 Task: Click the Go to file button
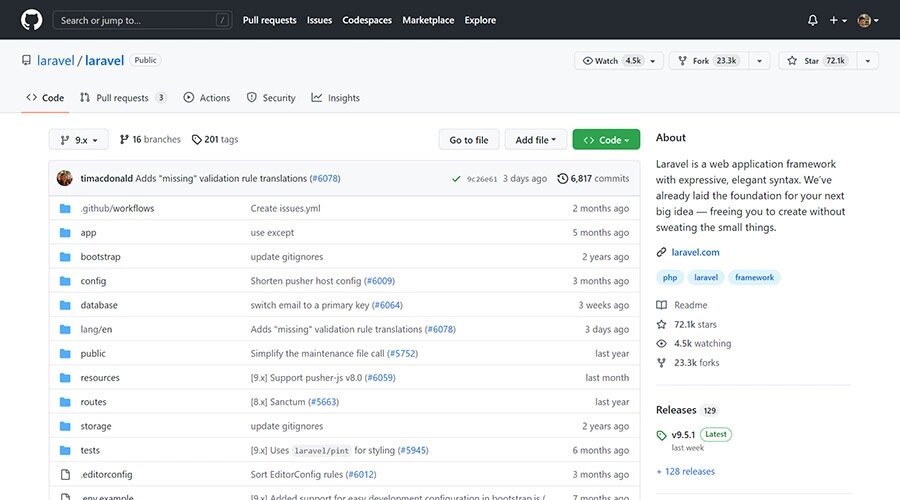point(469,139)
